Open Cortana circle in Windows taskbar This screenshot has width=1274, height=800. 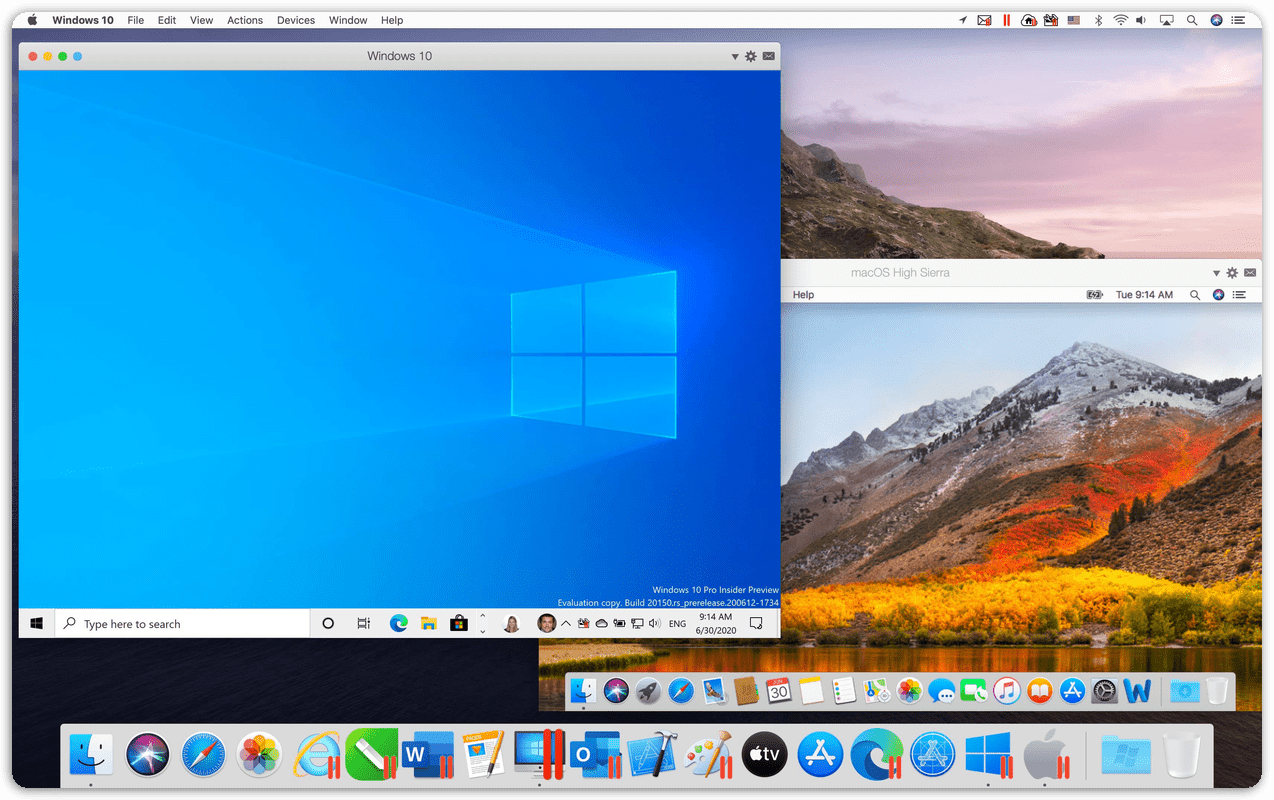328,623
